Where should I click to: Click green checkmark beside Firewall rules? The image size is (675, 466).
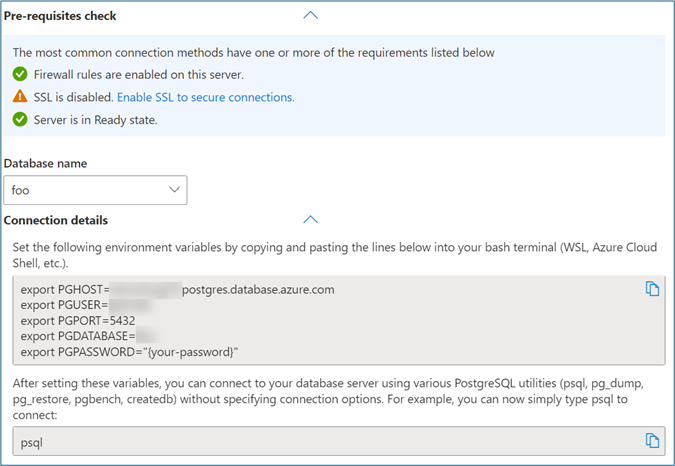(x=19, y=74)
